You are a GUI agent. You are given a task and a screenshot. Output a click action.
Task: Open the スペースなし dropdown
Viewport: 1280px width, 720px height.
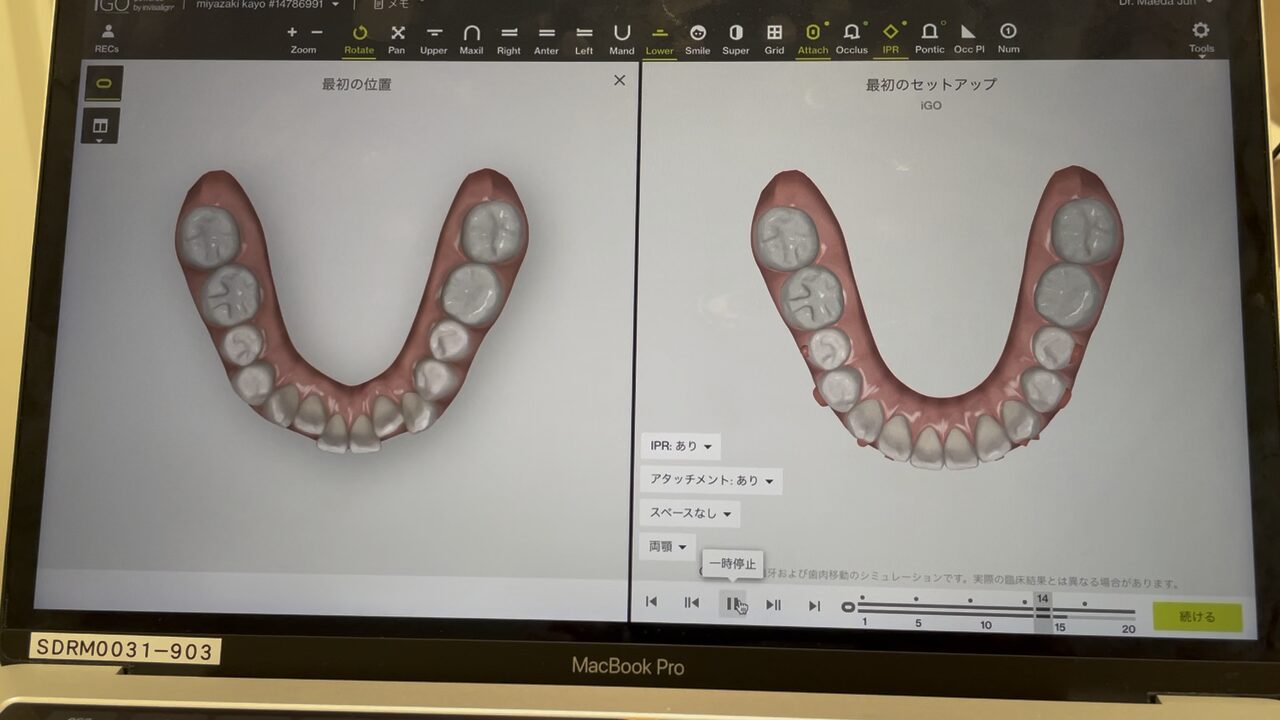point(690,514)
